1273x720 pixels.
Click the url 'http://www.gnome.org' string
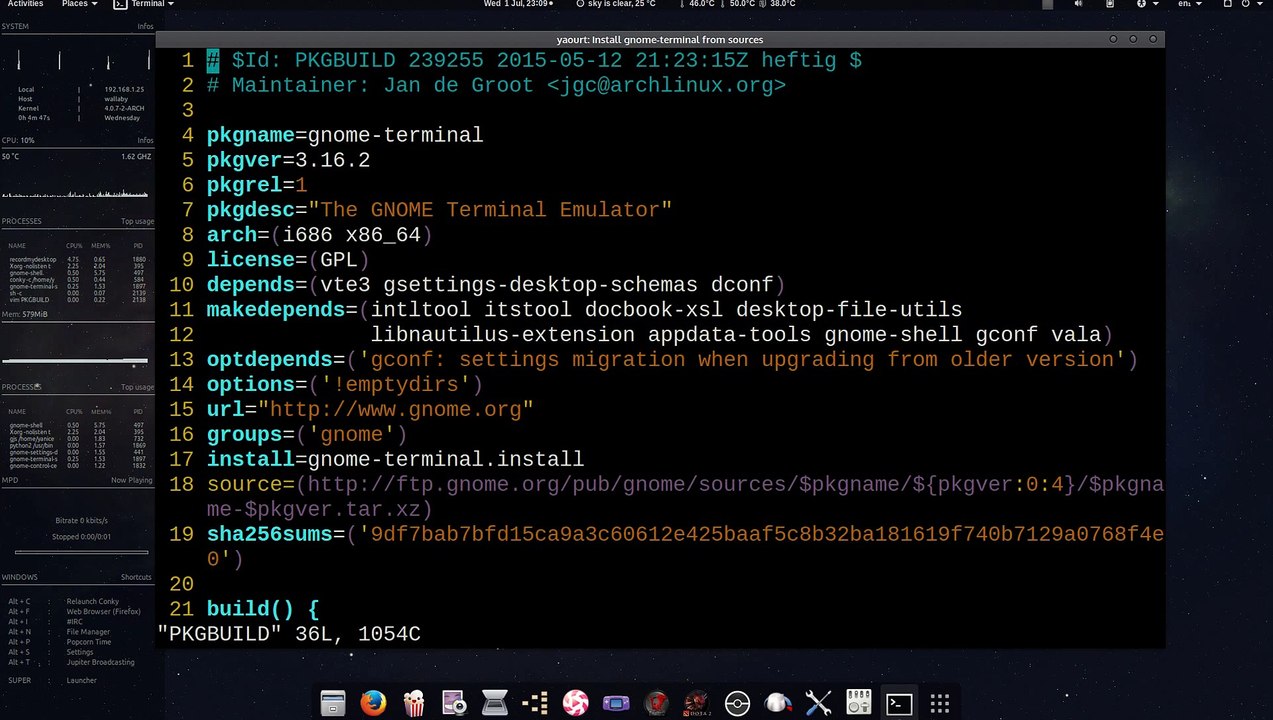click(x=396, y=410)
